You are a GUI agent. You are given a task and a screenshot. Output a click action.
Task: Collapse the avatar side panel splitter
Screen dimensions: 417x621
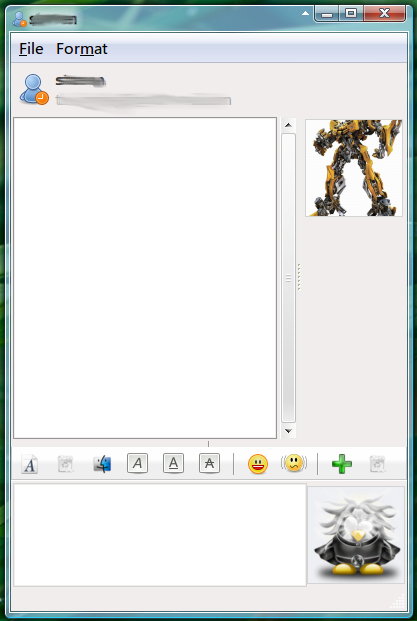point(299,277)
